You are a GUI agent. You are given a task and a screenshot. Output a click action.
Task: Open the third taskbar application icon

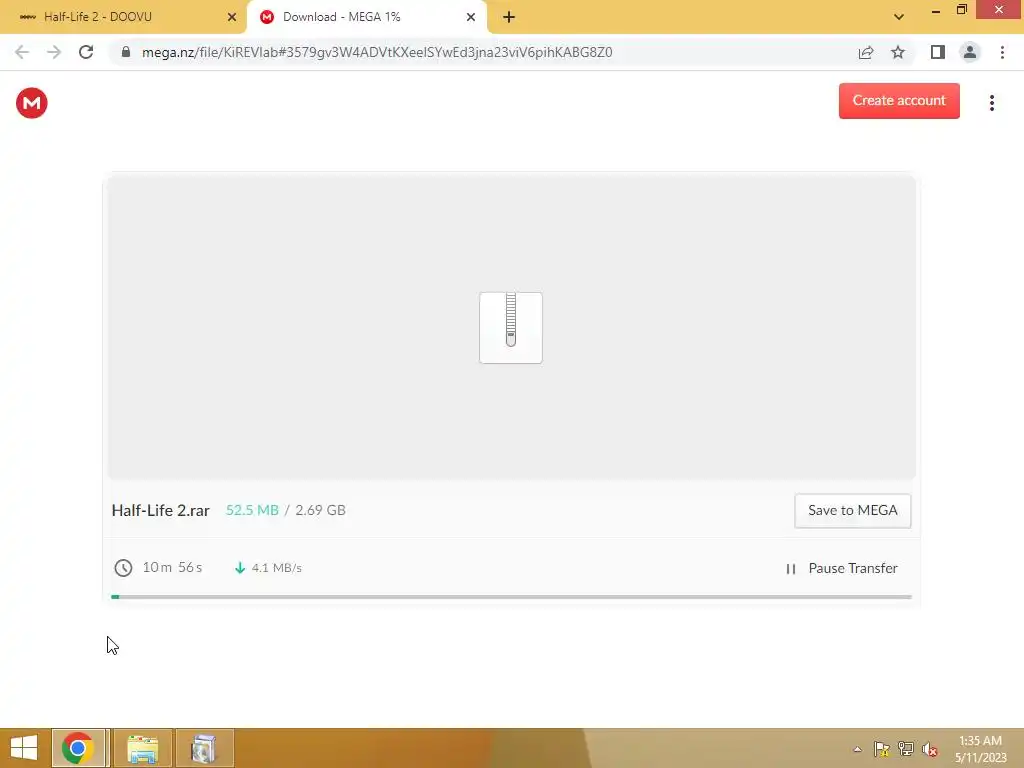pyautogui.click(x=204, y=748)
